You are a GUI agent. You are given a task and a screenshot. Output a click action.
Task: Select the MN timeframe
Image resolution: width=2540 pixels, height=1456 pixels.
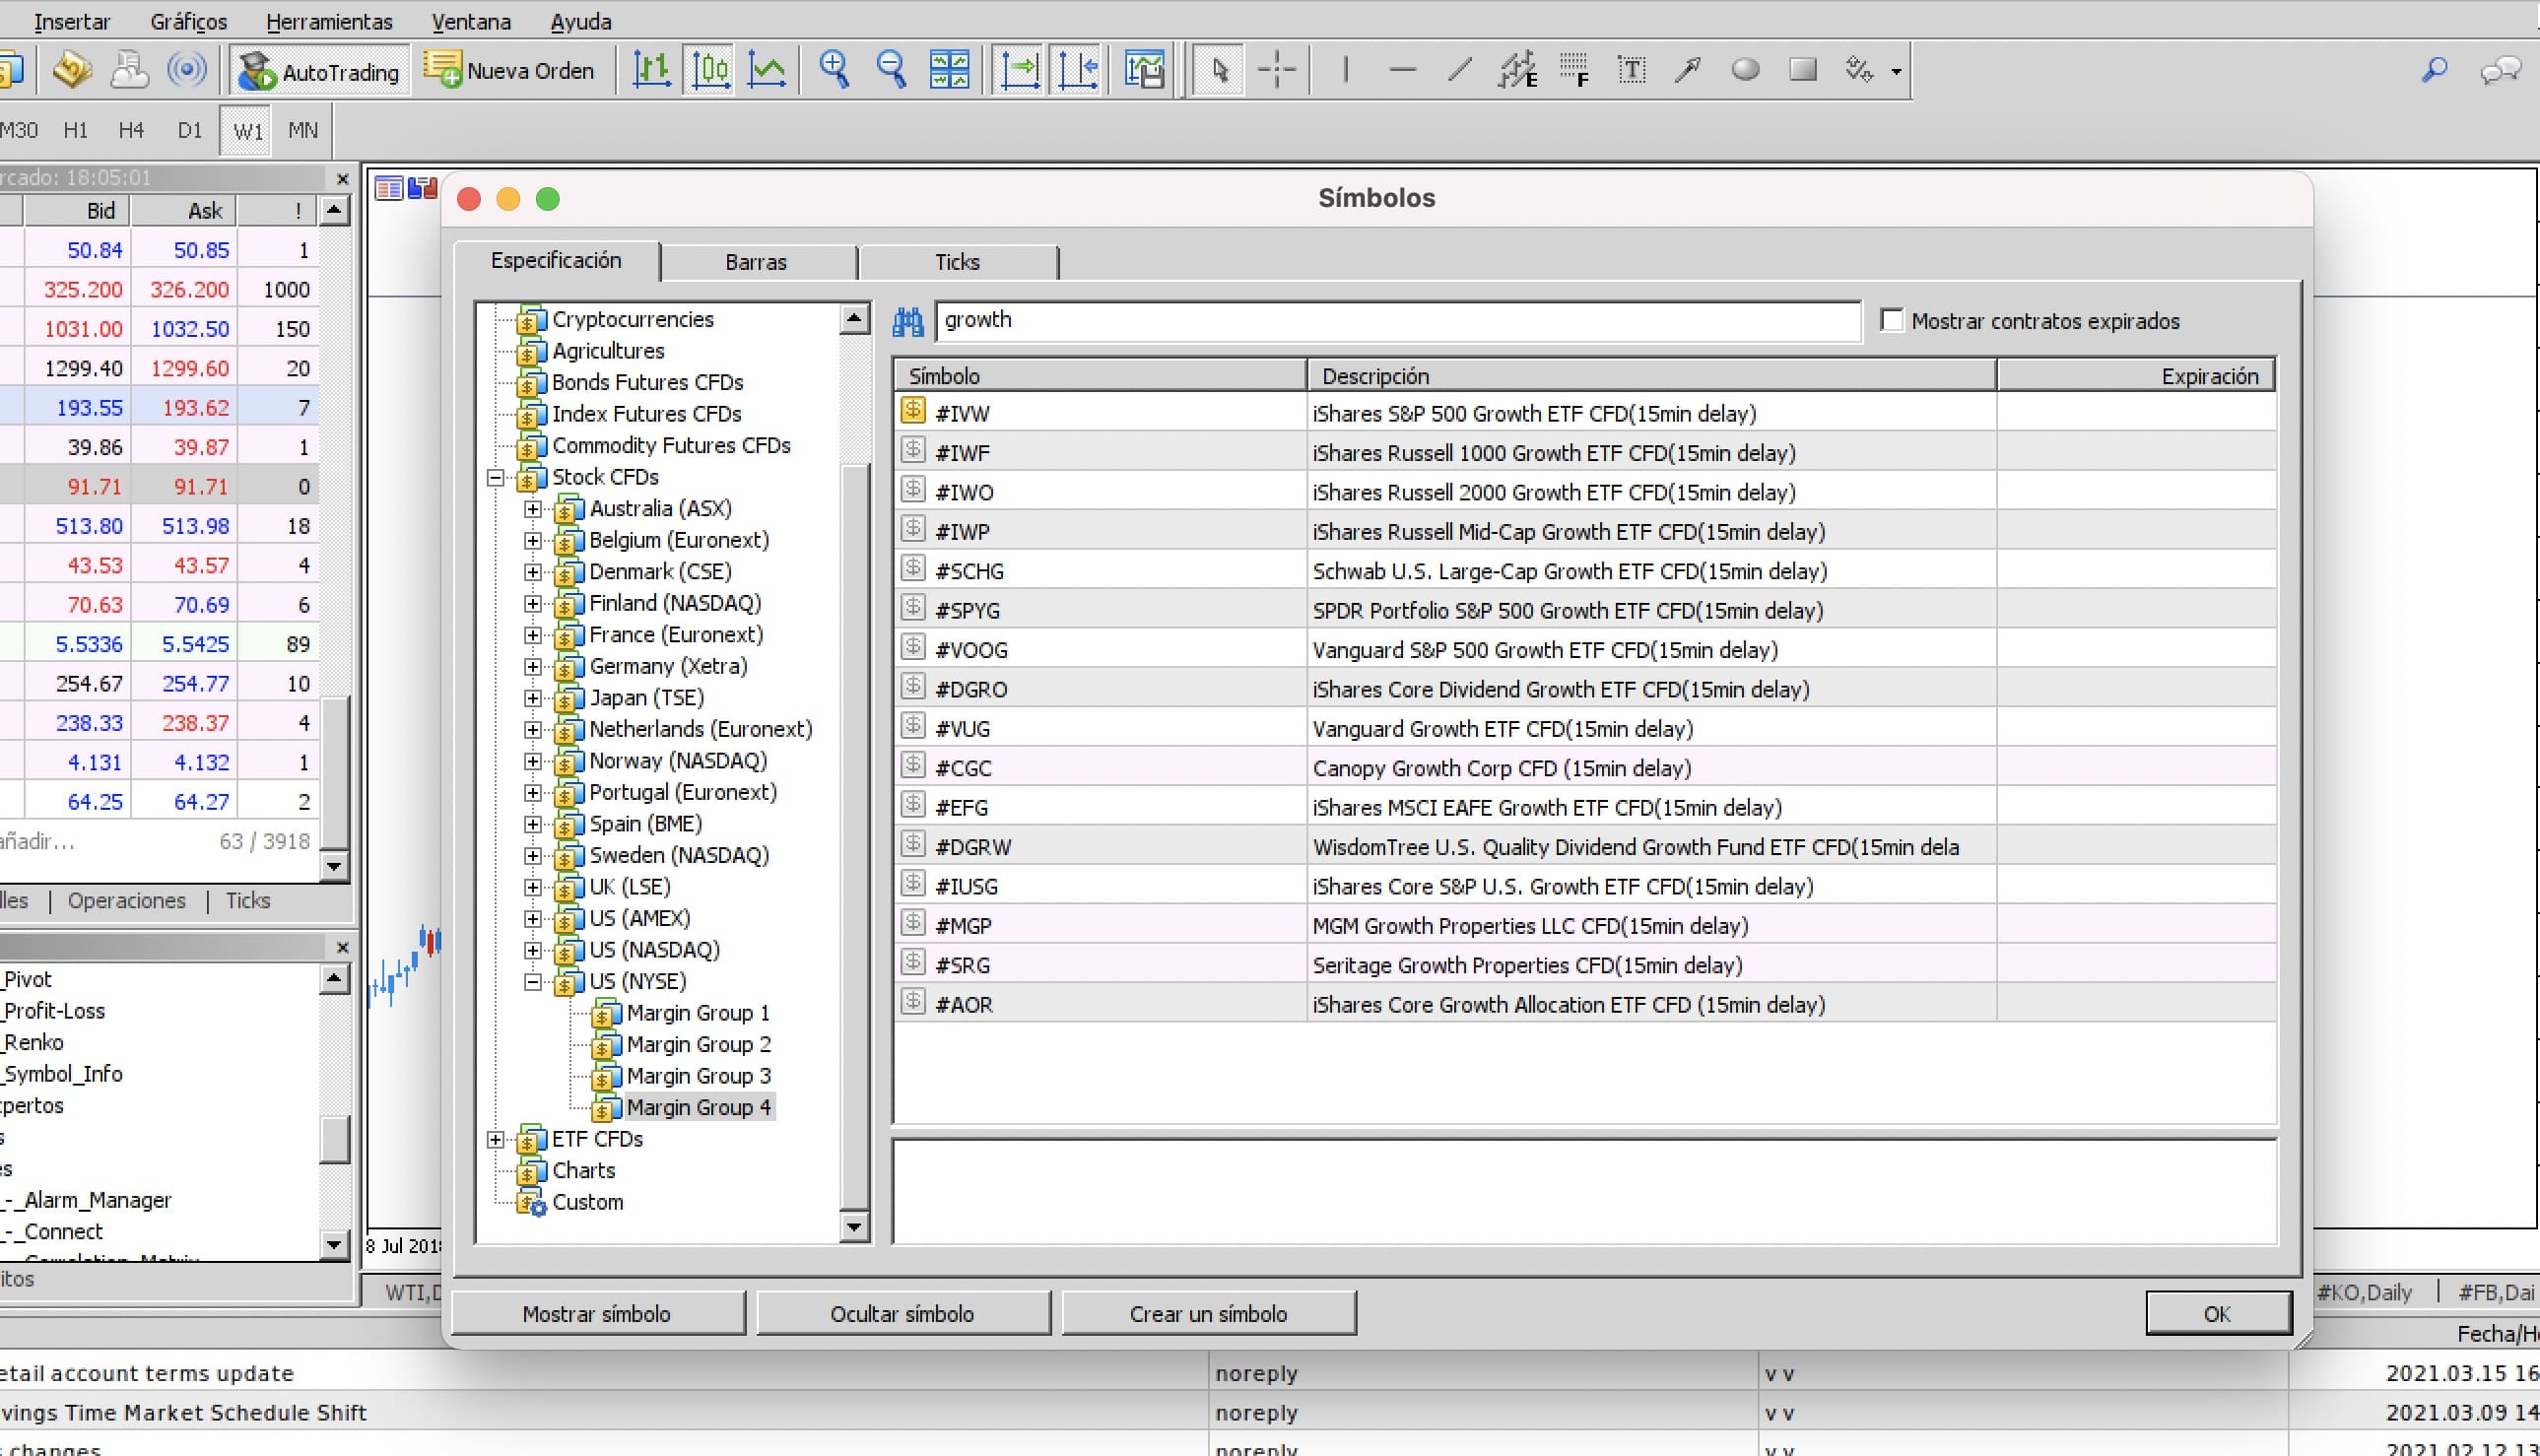pyautogui.click(x=303, y=130)
